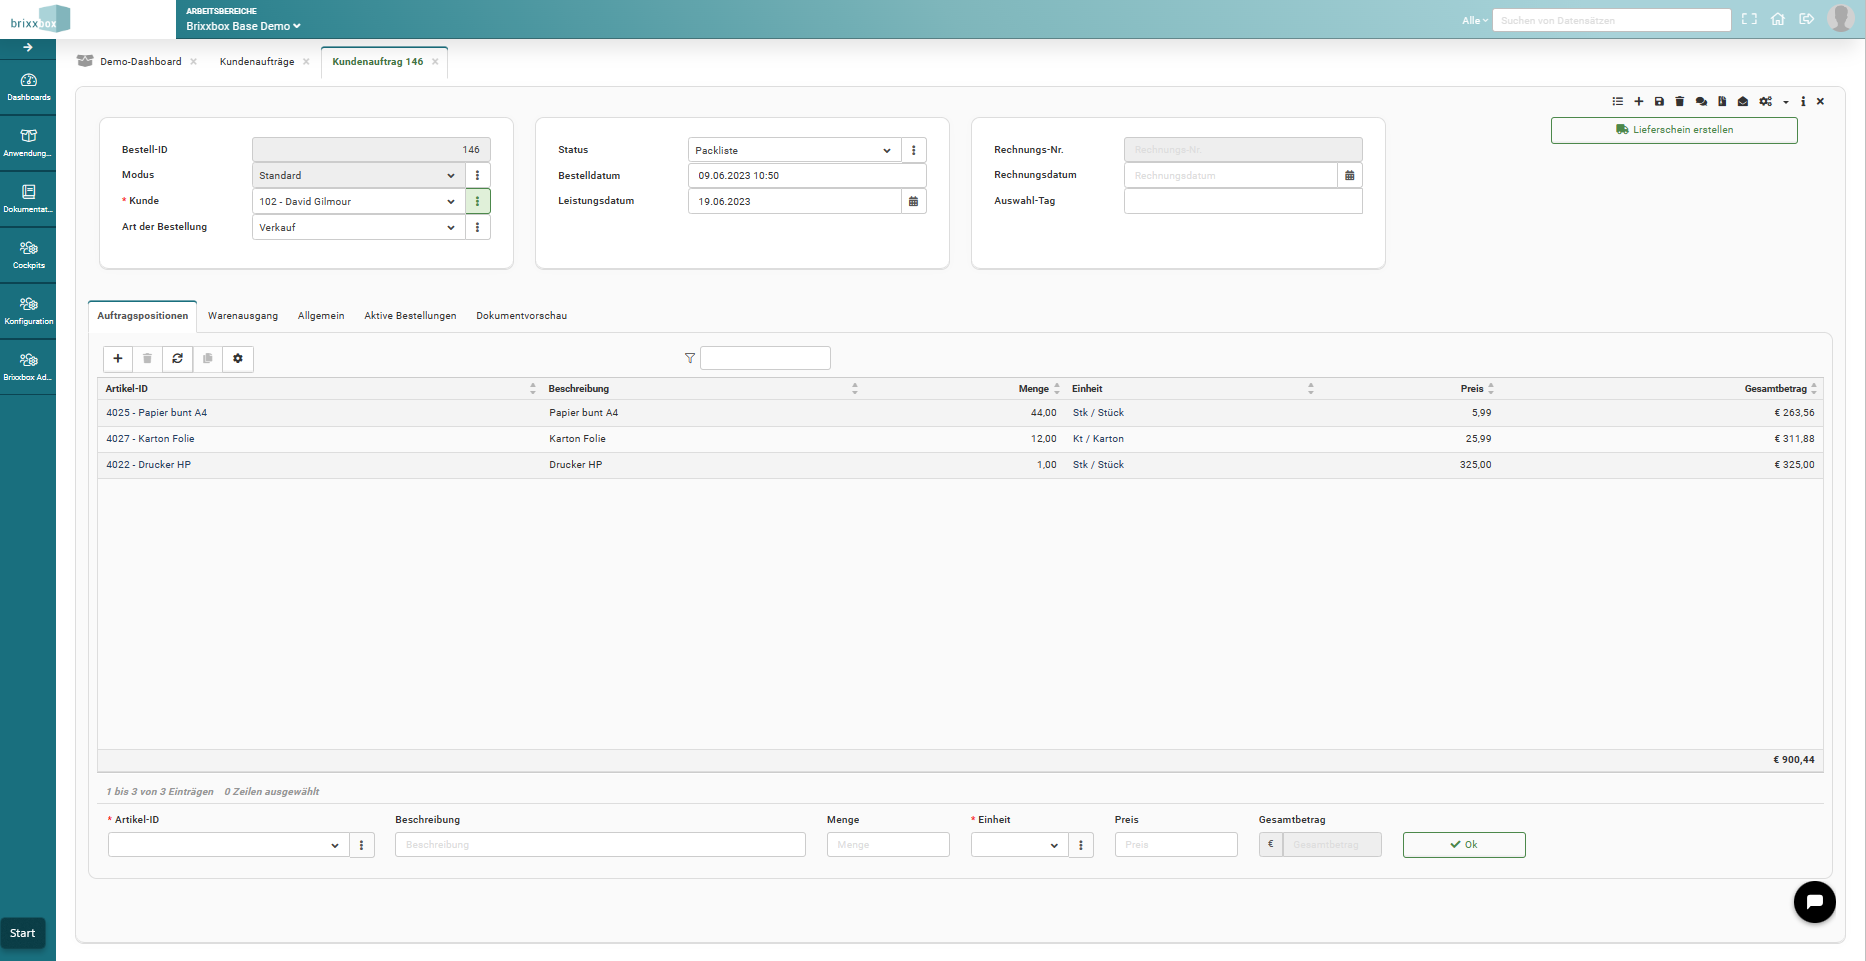Screen dimensions: 1866x961
Task: Open grid settings gear icon
Action: [x=238, y=359]
